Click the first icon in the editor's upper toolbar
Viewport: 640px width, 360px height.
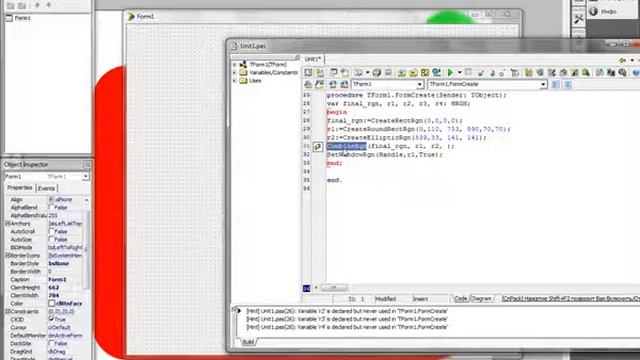308,73
